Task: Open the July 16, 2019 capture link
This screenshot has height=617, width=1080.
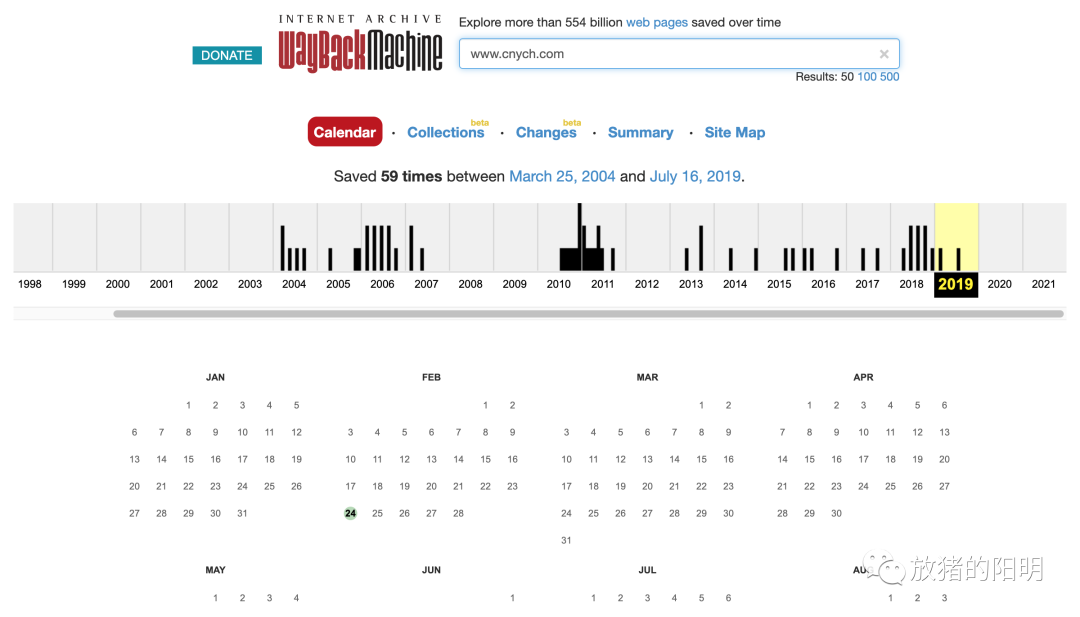Action: pyautogui.click(x=695, y=176)
